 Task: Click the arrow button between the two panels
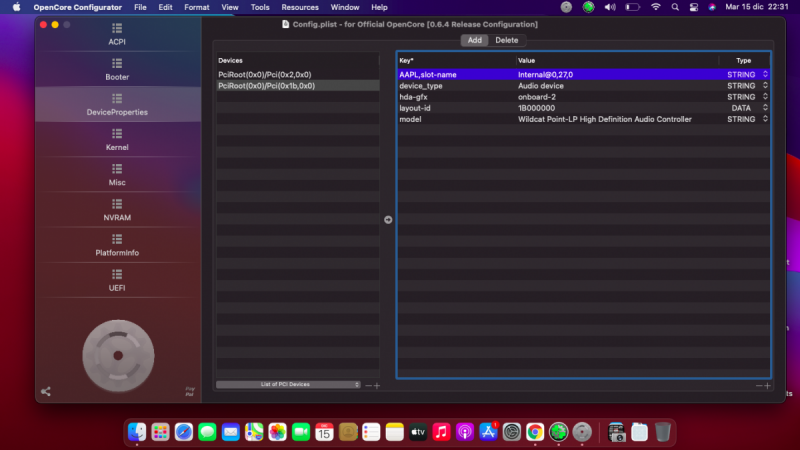[388, 220]
